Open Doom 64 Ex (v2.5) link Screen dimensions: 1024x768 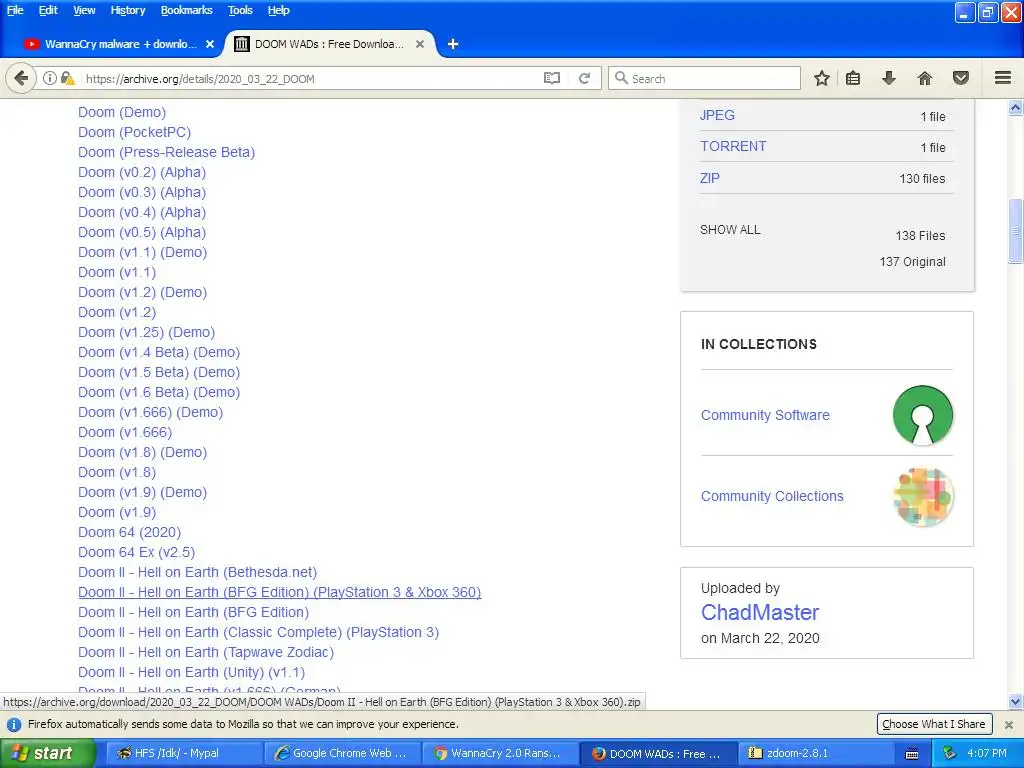[136, 552]
